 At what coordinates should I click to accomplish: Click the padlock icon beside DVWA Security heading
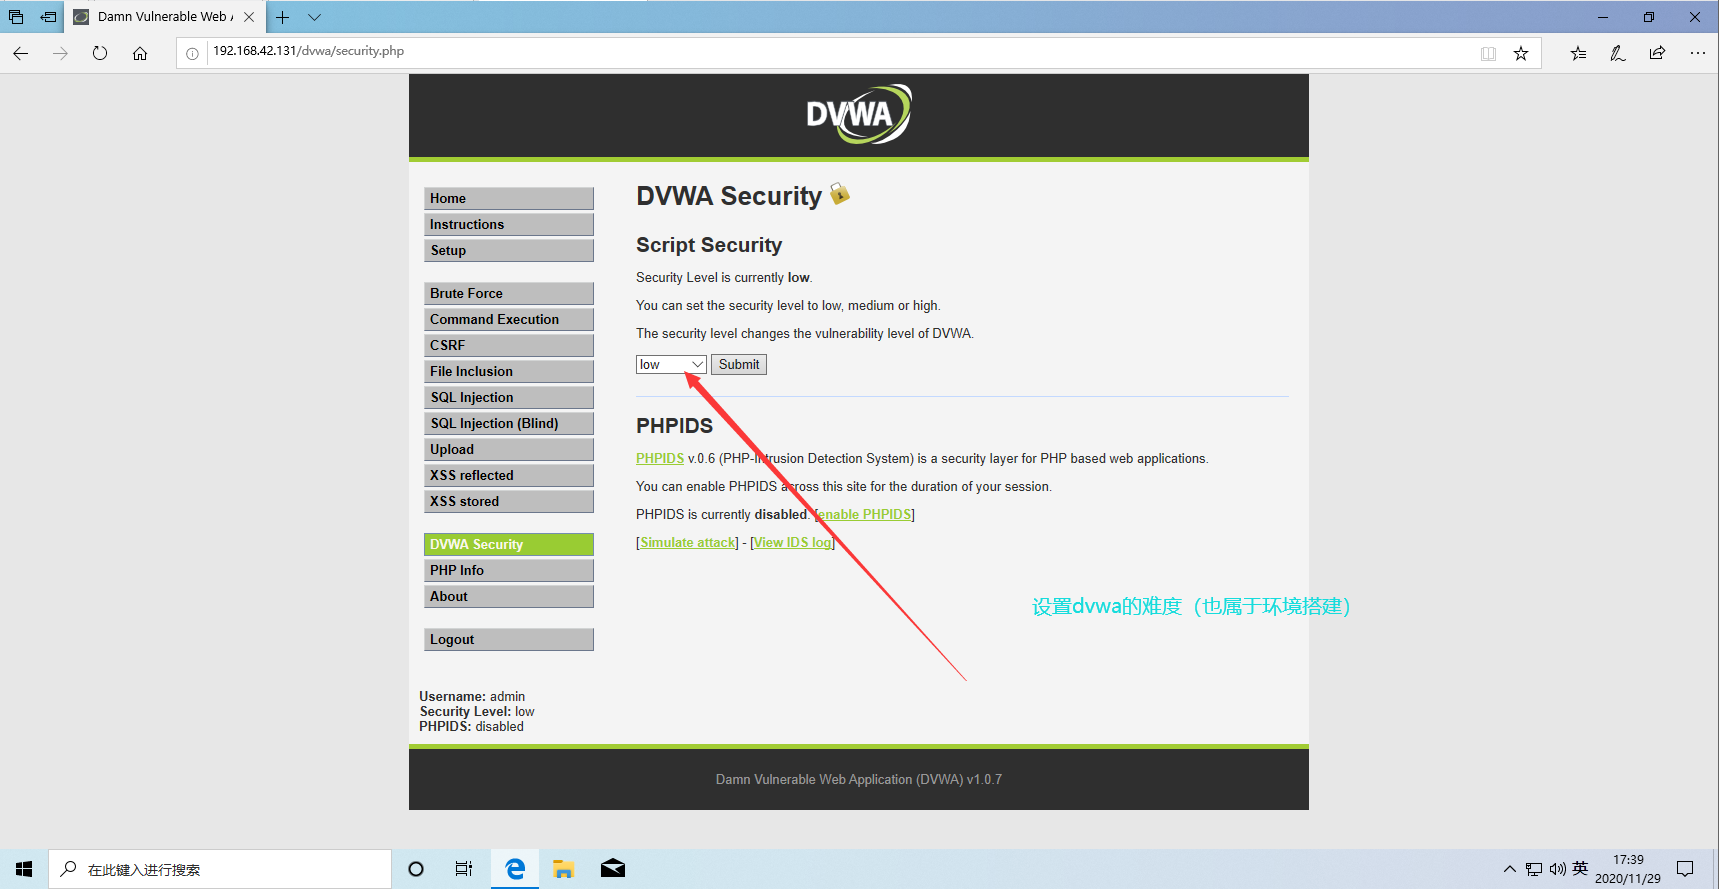[840, 193]
